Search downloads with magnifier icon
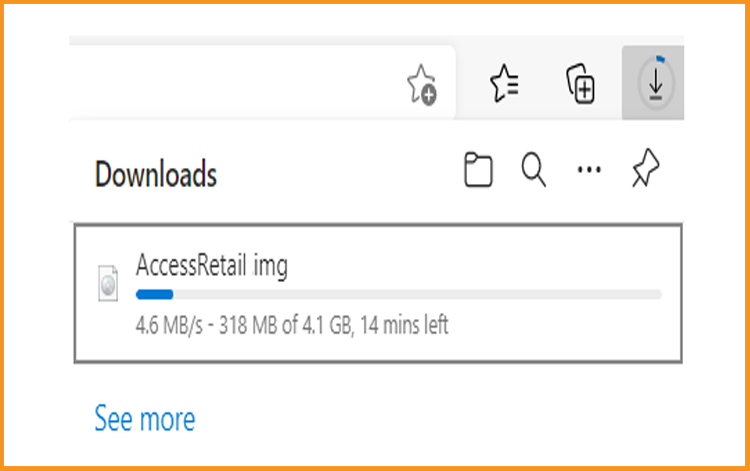 click(533, 169)
